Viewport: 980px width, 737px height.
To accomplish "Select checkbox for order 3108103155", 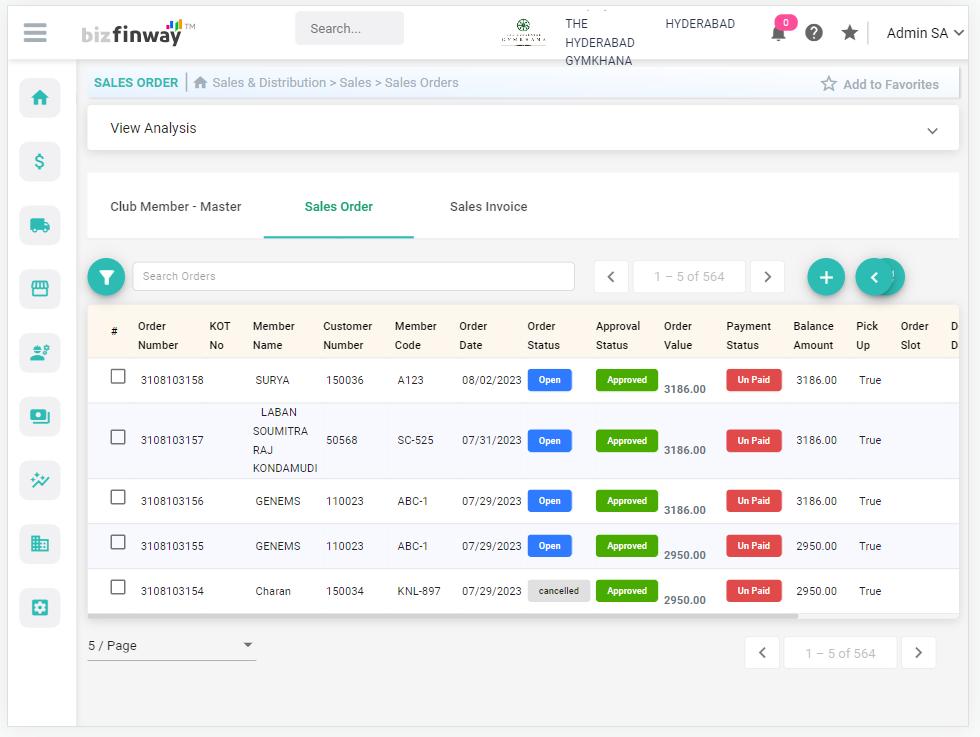I will point(118,542).
